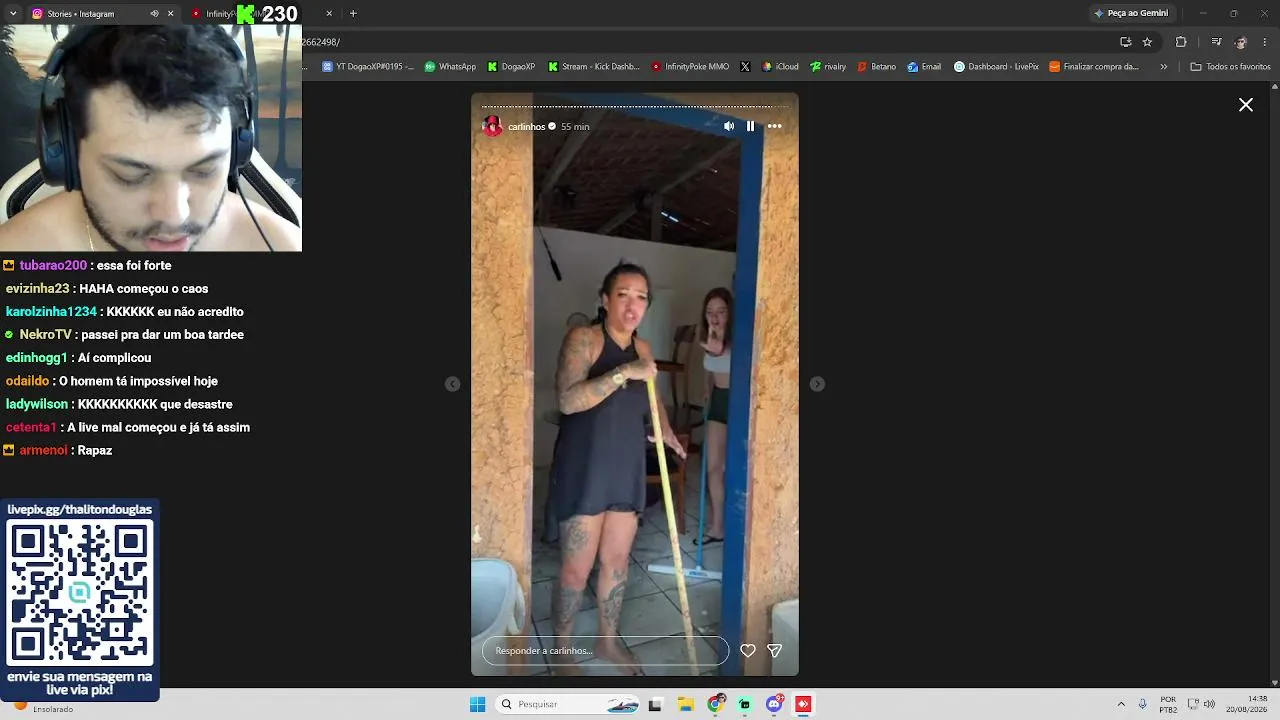The height and width of the screenshot is (720, 1280).
Task: Open the Dashboard - LivePix bookmark
Action: pos(996,67)
